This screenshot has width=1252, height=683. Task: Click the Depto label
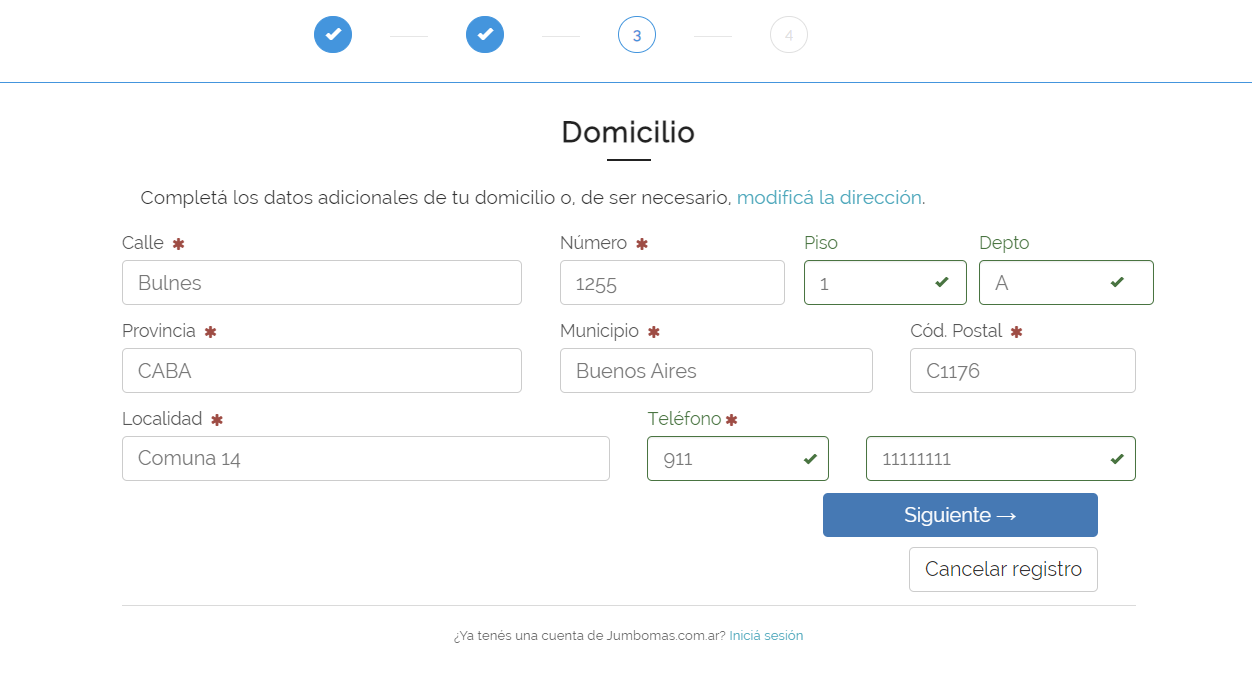coord(1004,243)
